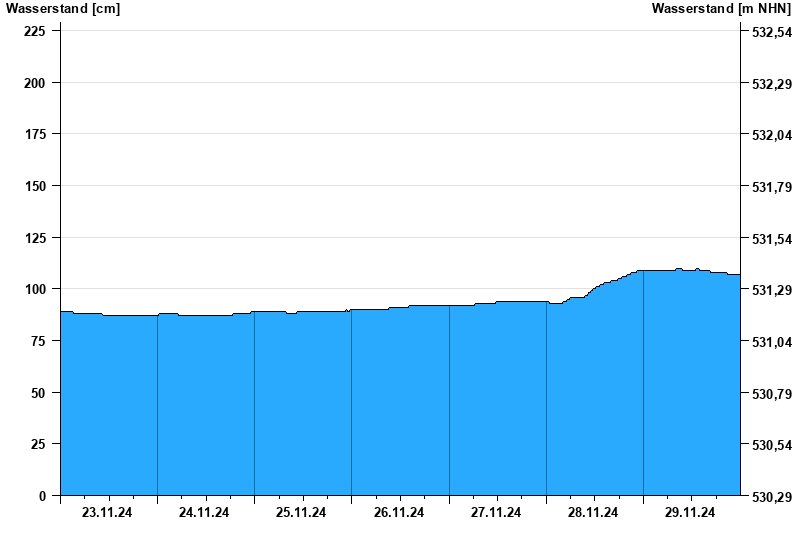The height and width of the screenshot is (550, 800).
Task: Click the 532,29 value on right axis
Action: point(772,84)
